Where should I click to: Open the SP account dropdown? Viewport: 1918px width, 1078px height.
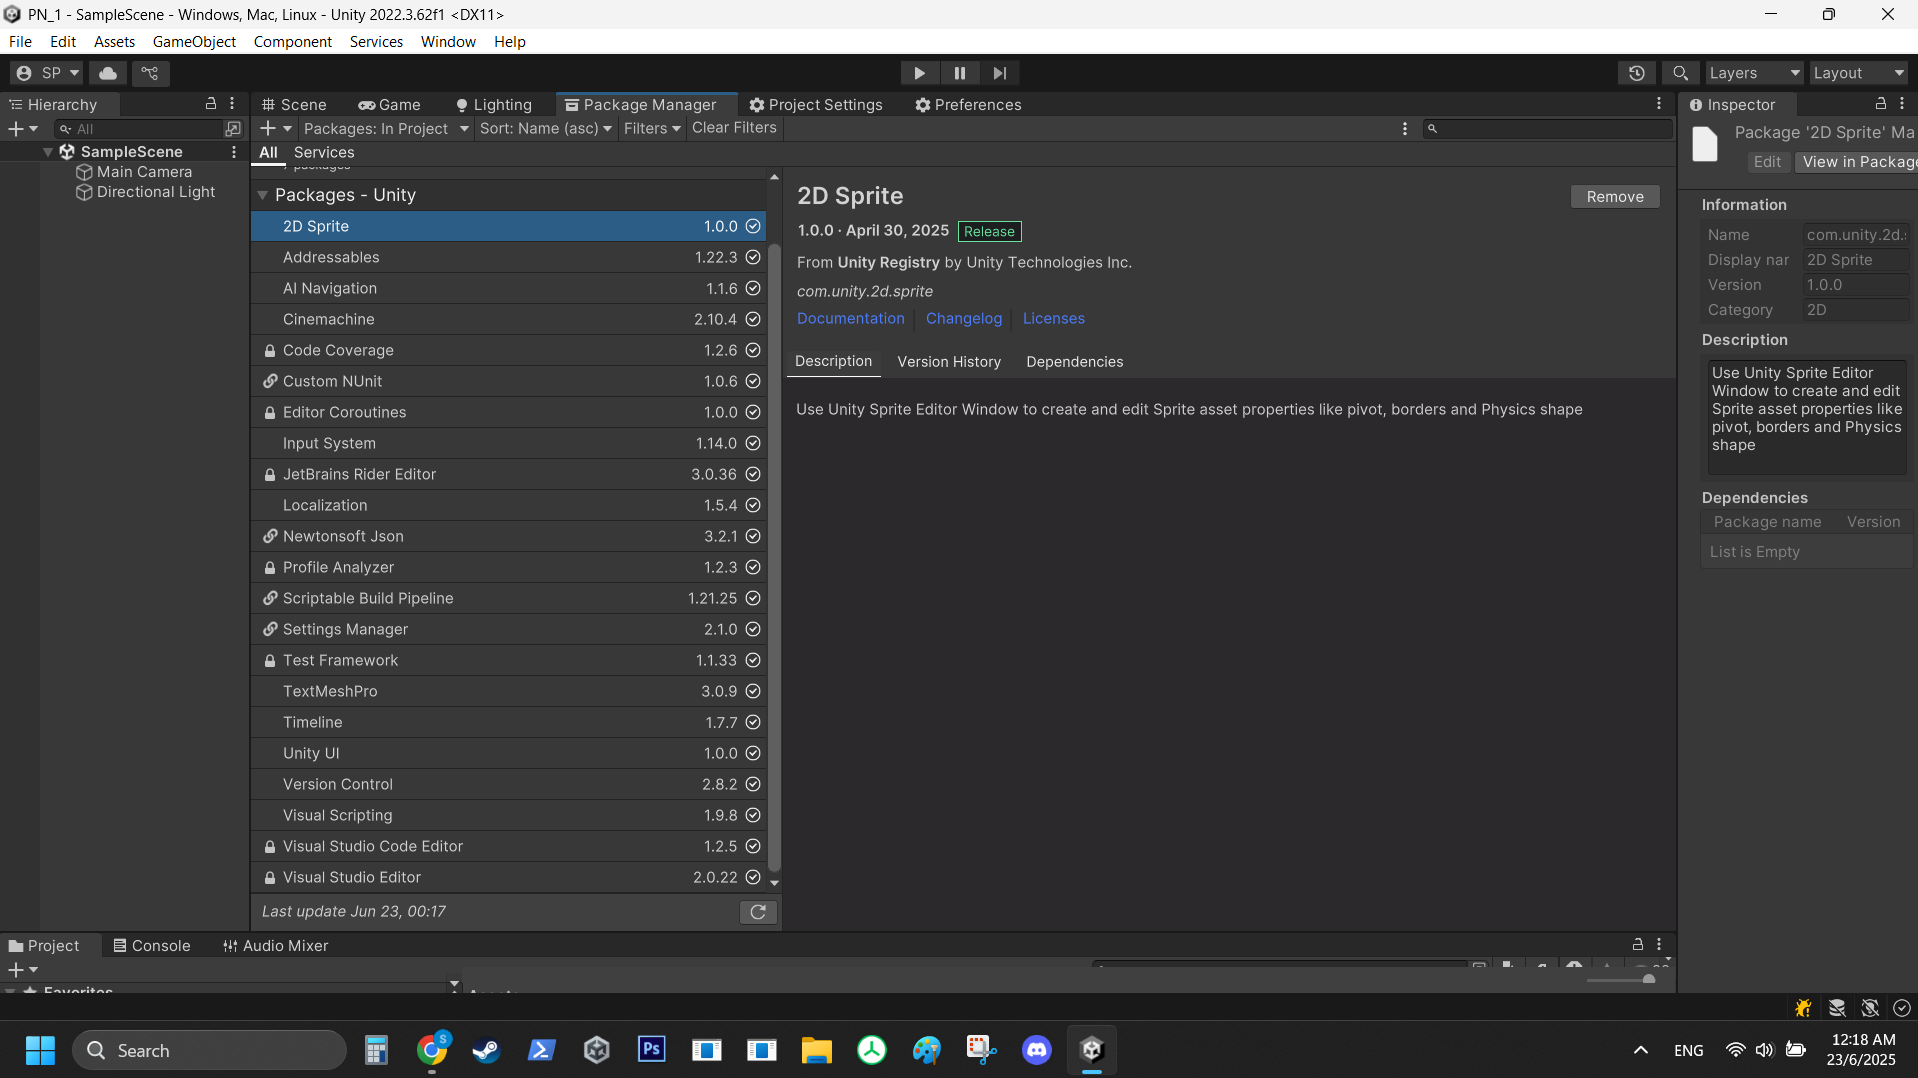47,73
